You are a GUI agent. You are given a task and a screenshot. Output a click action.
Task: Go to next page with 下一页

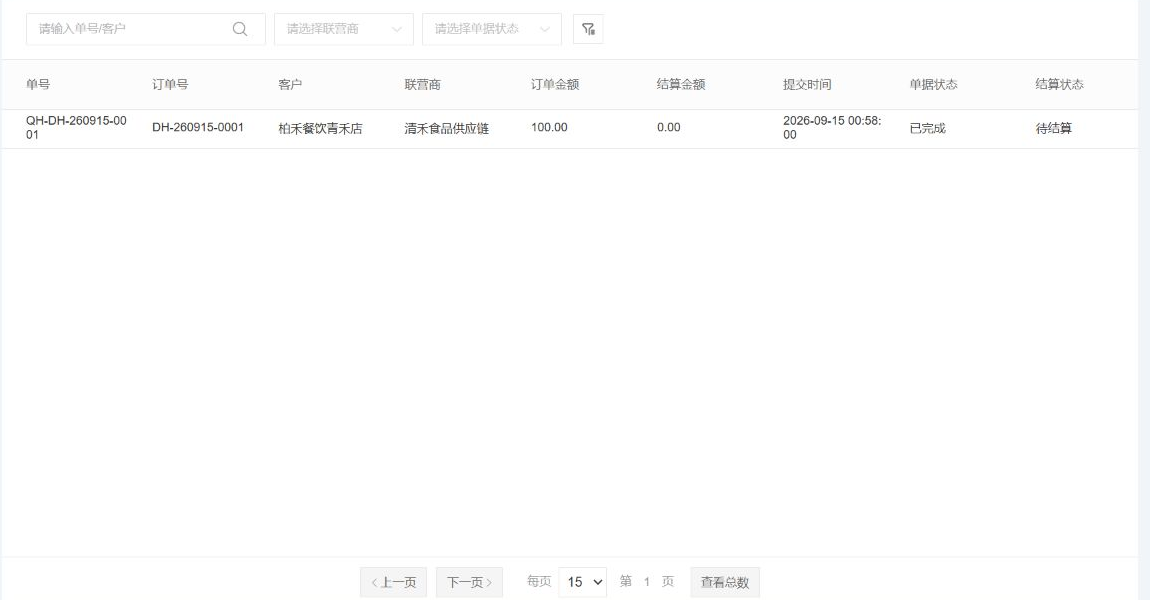pyautogui.click(x=469, y=582)
